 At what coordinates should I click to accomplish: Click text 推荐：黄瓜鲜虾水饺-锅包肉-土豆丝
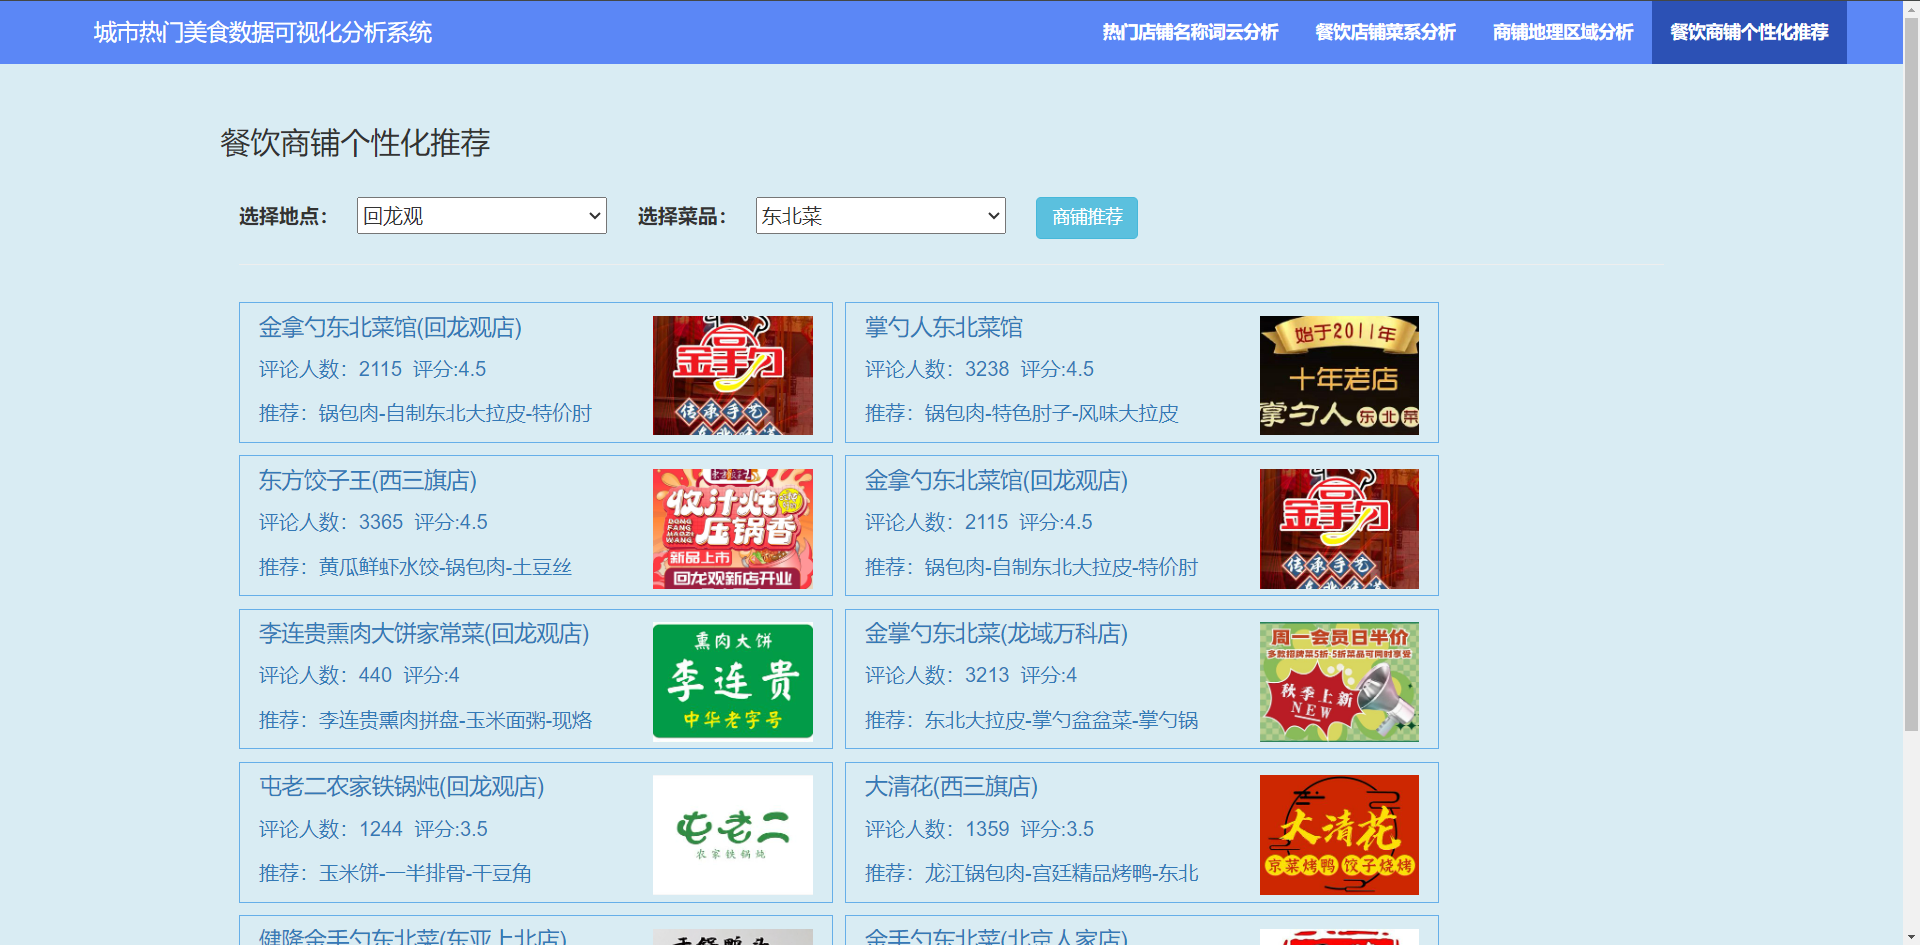[x=415, y=567]
